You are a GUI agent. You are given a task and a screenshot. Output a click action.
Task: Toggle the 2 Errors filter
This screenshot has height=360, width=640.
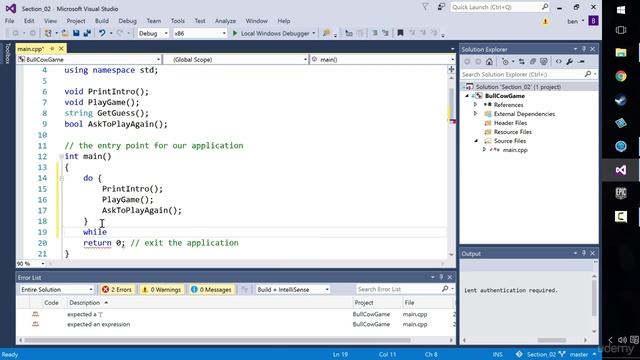pyautogui.click(x=117, y=289)
